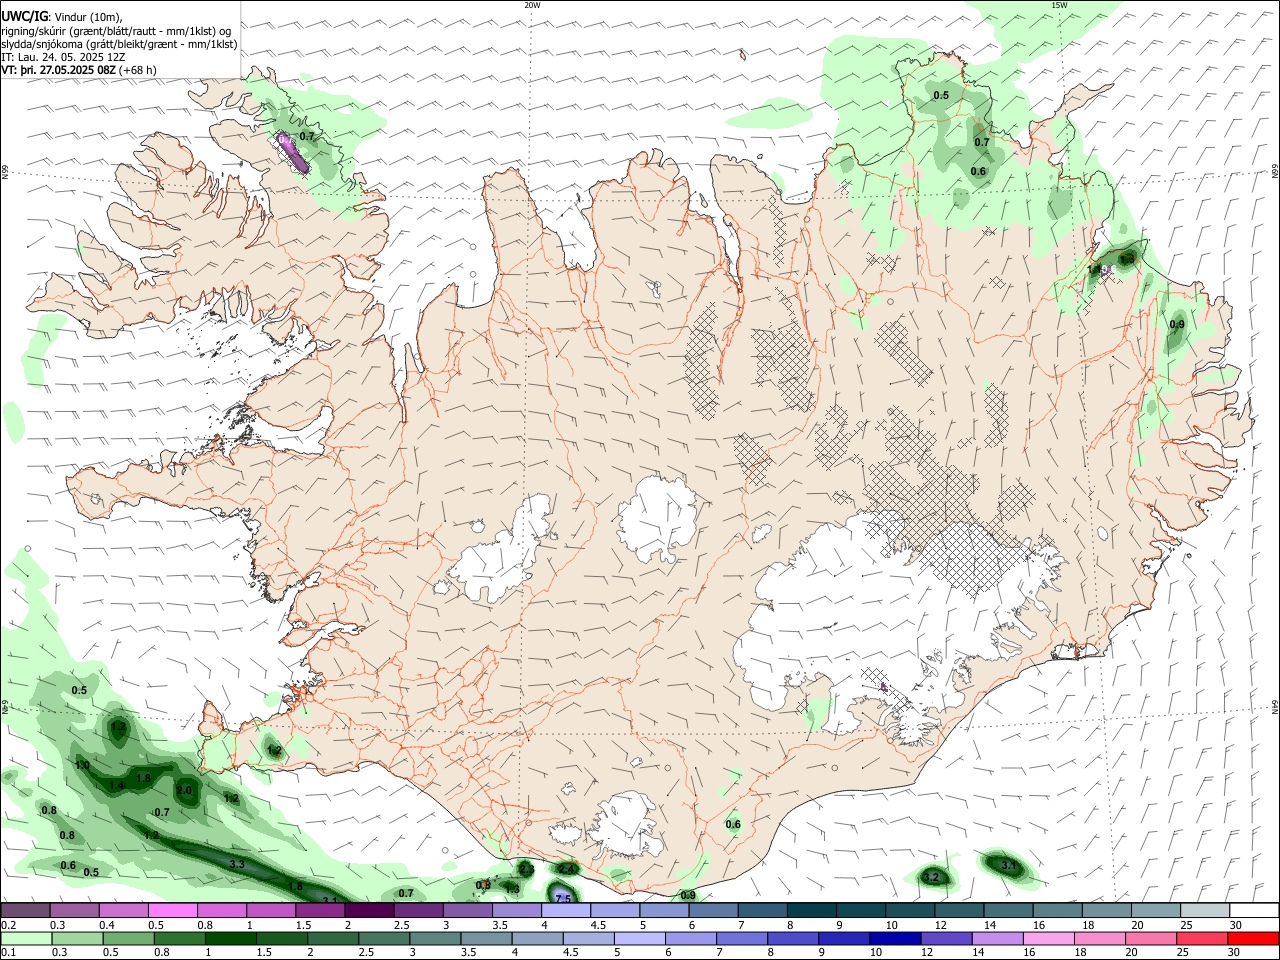Click the purple snowfall patch in the Westfjords

tap(292, 152)
